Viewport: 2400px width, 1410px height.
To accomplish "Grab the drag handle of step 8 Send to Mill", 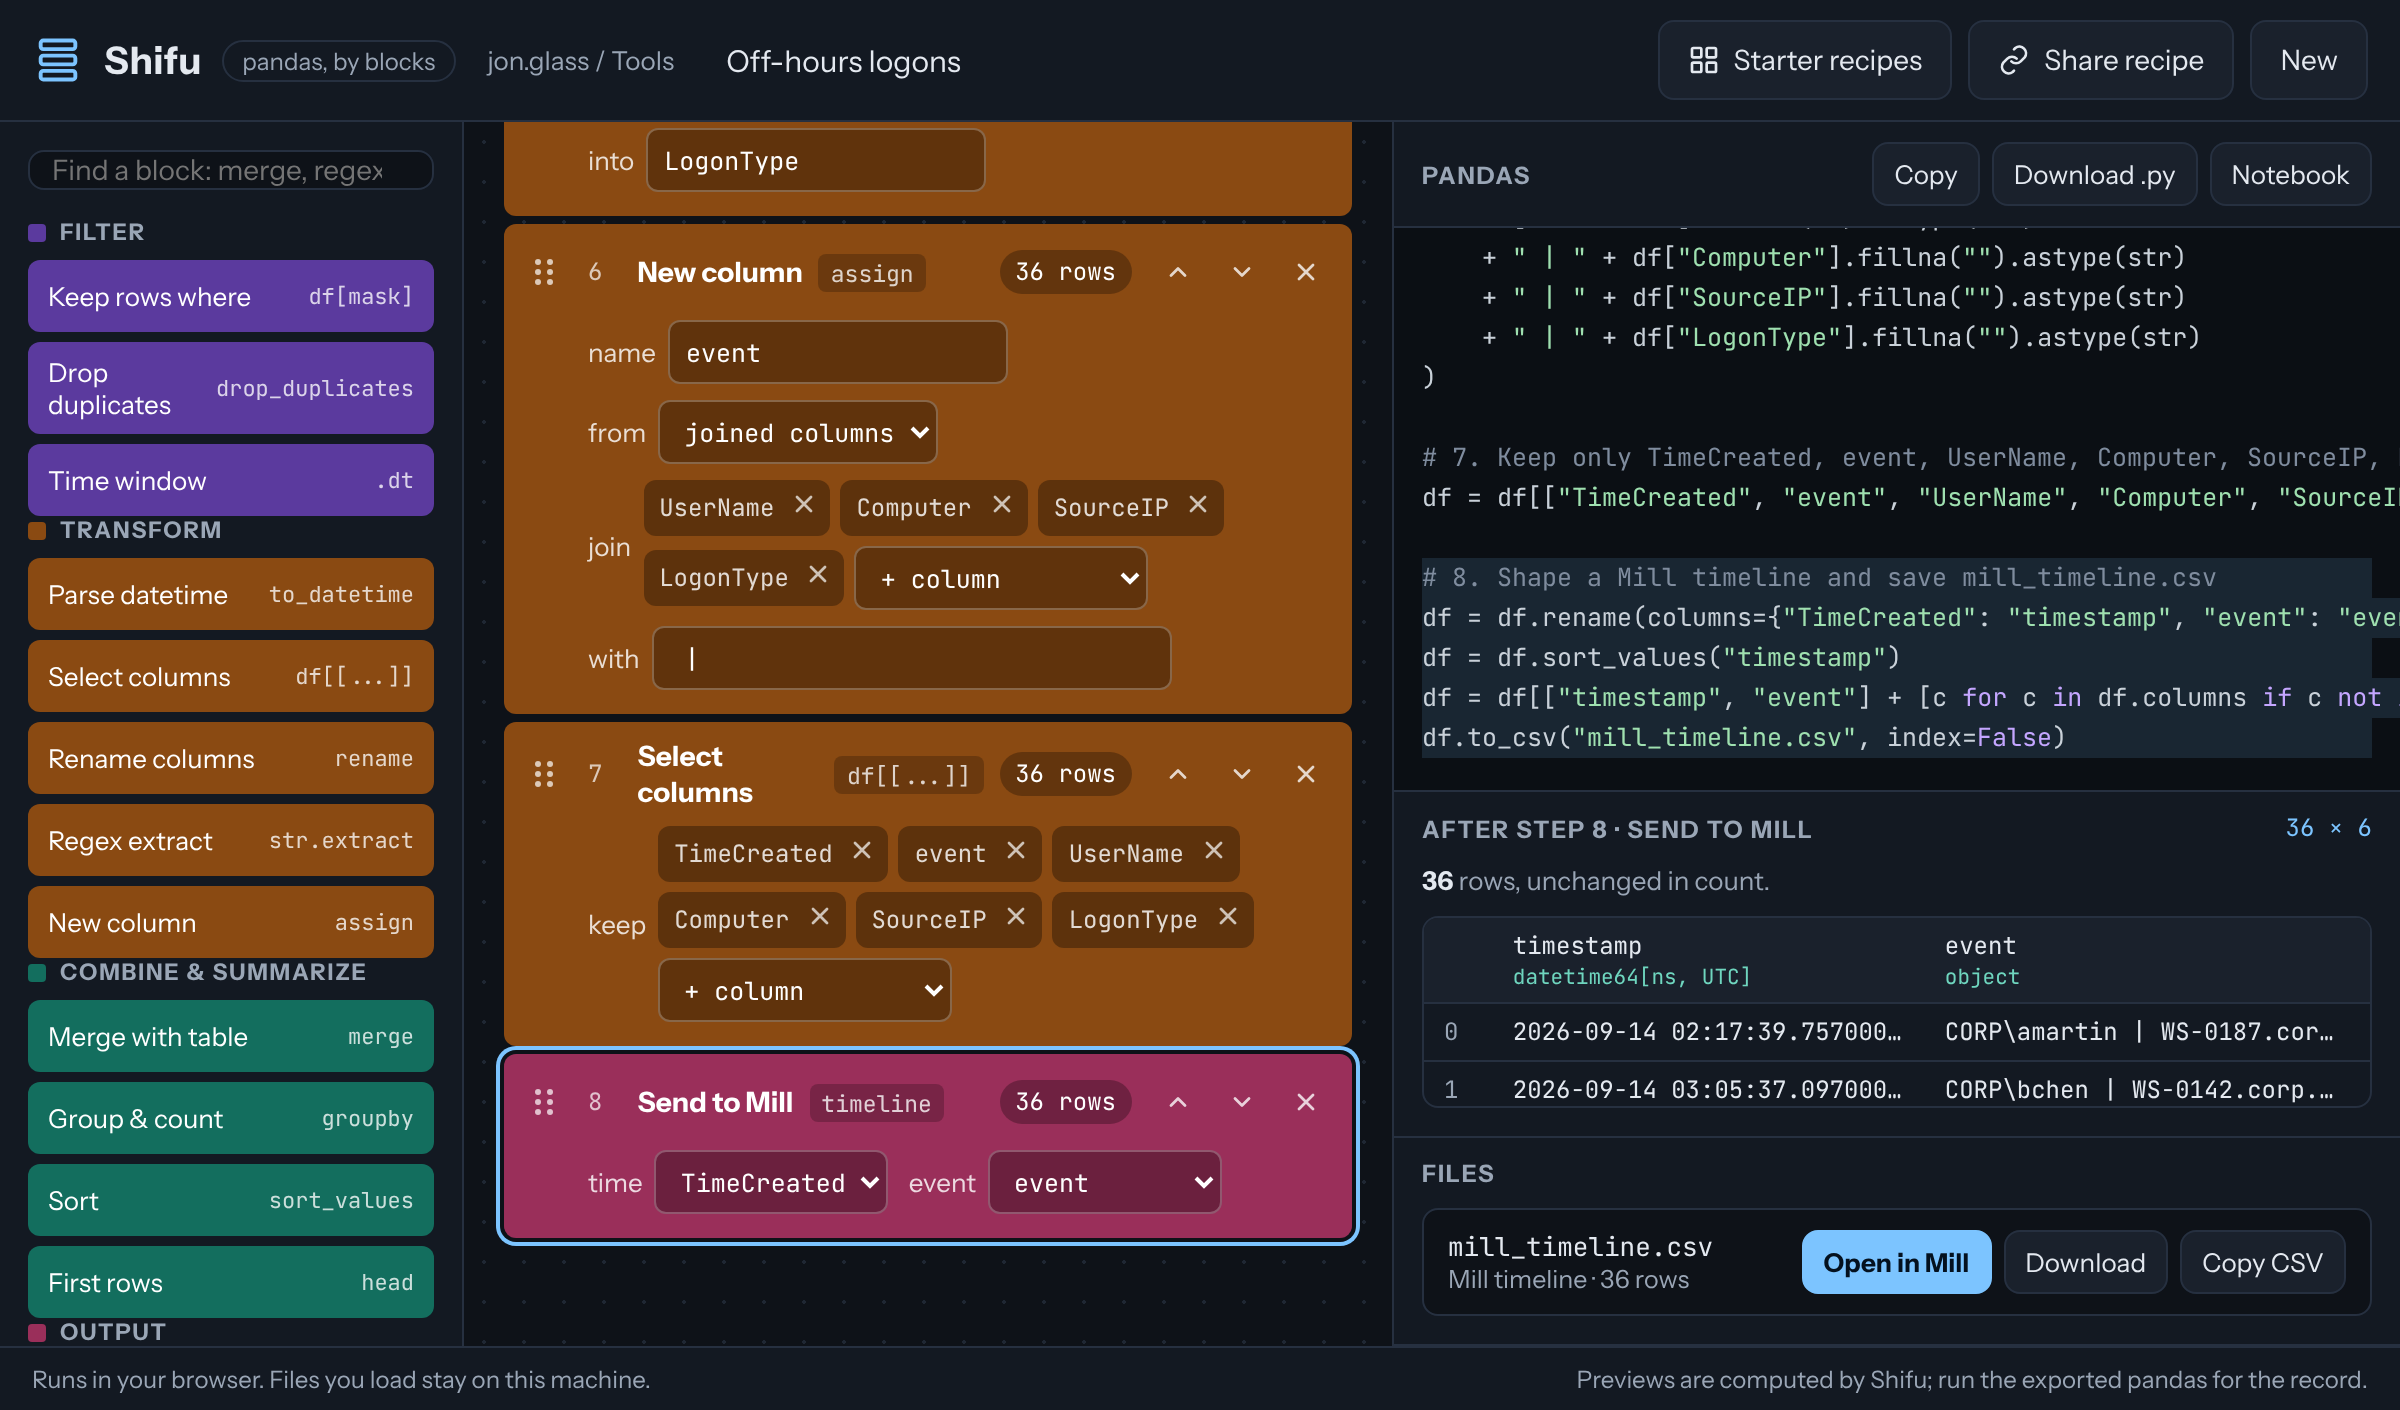I will point(544,1102).
